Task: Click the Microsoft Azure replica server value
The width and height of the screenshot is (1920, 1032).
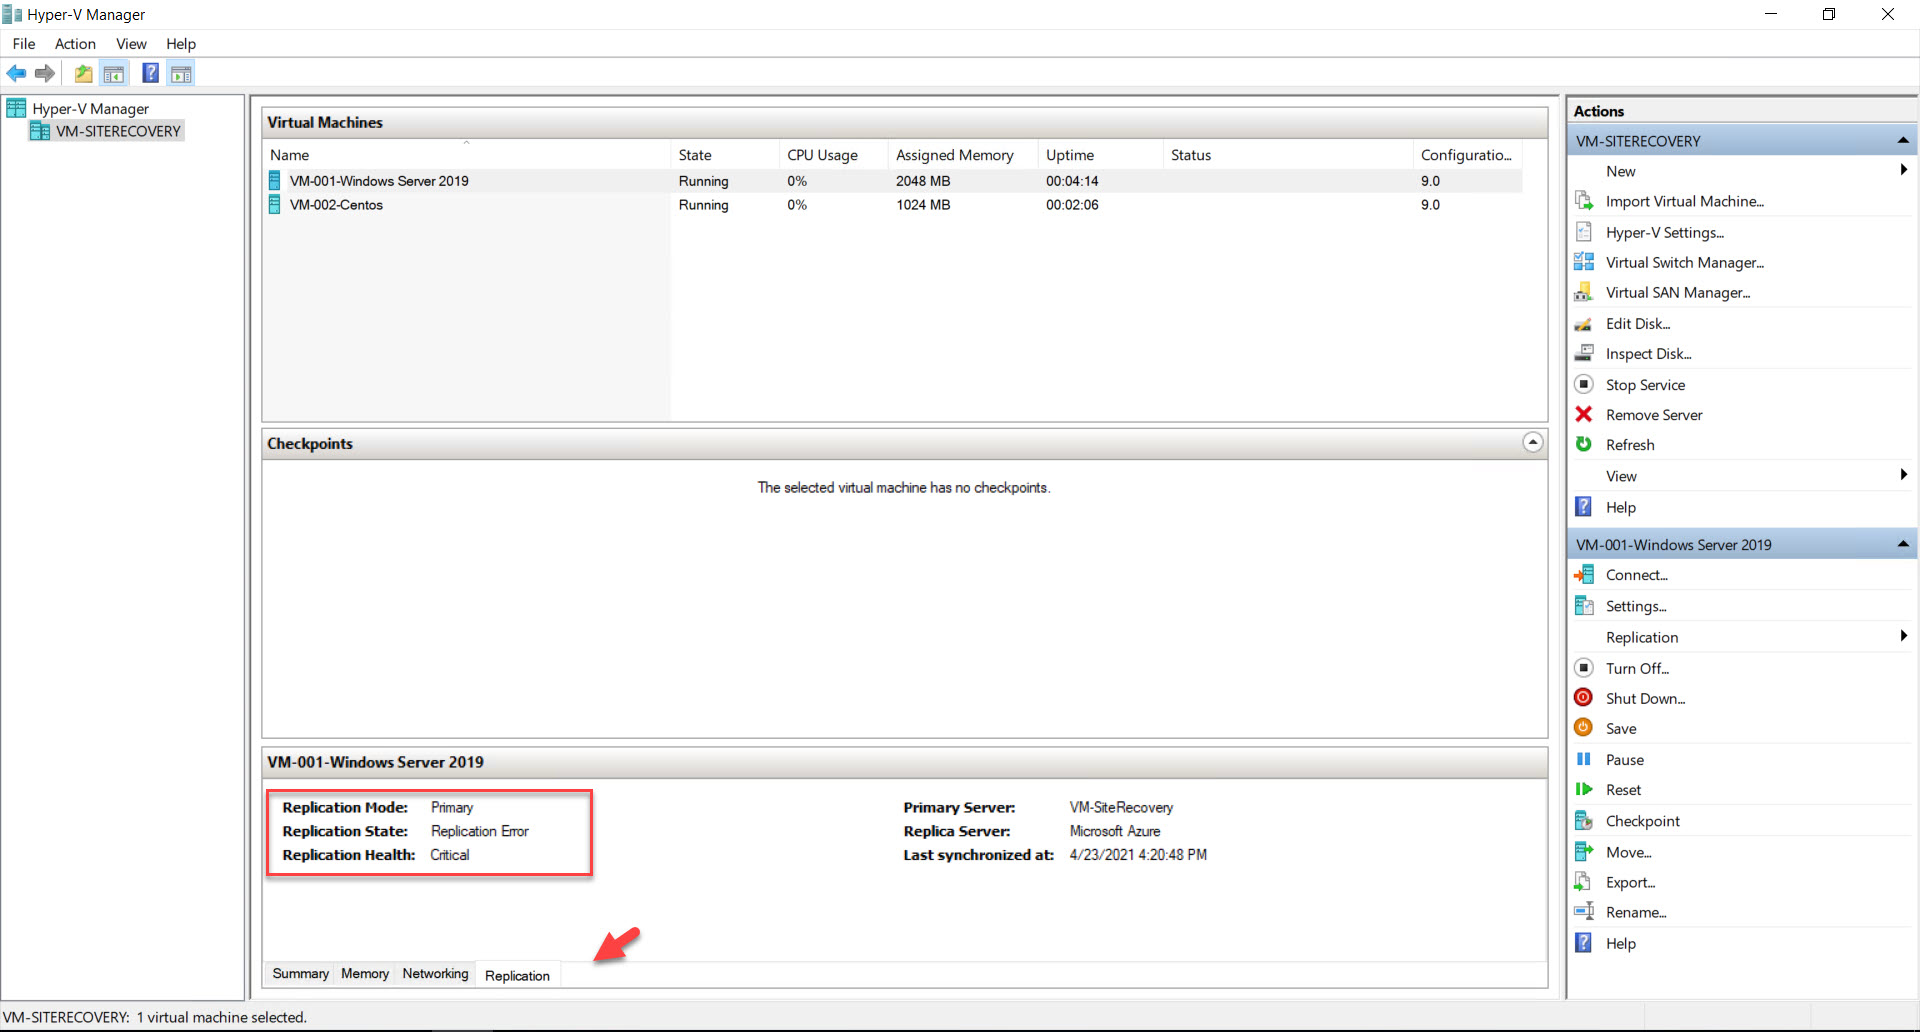Action: click(x=1115, y=831)
